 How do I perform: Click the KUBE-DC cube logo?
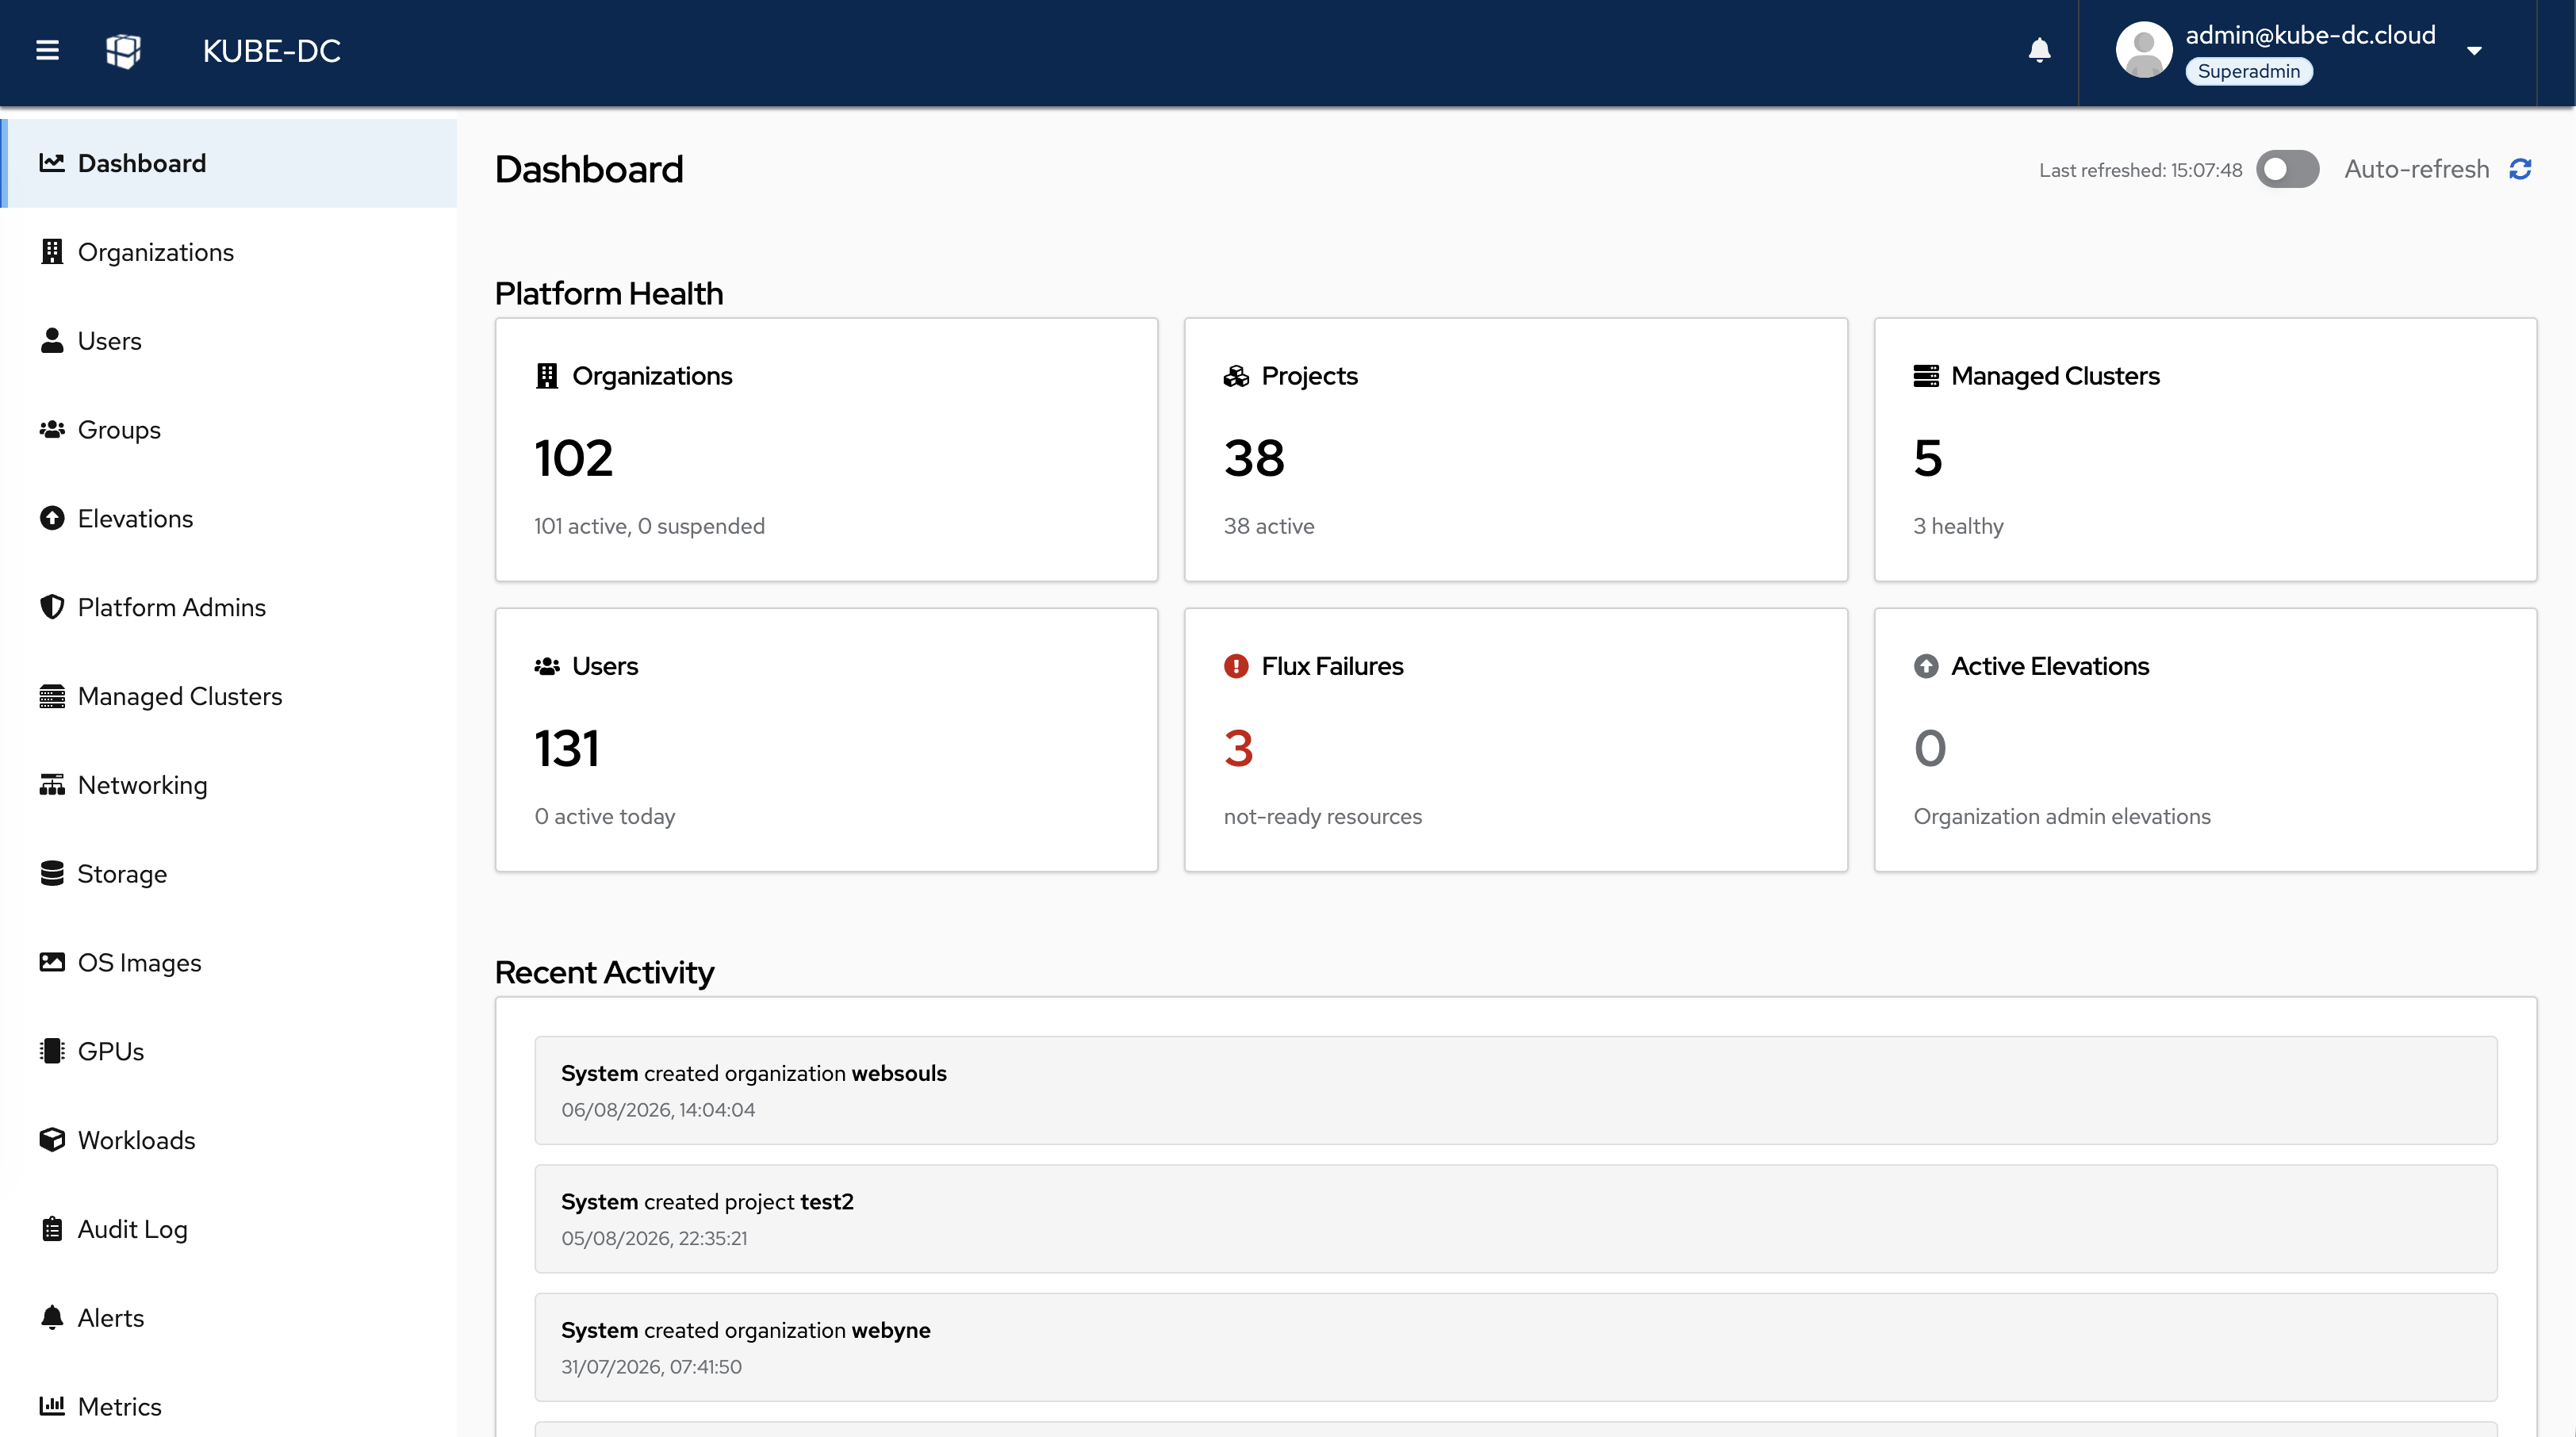[123, 50]
